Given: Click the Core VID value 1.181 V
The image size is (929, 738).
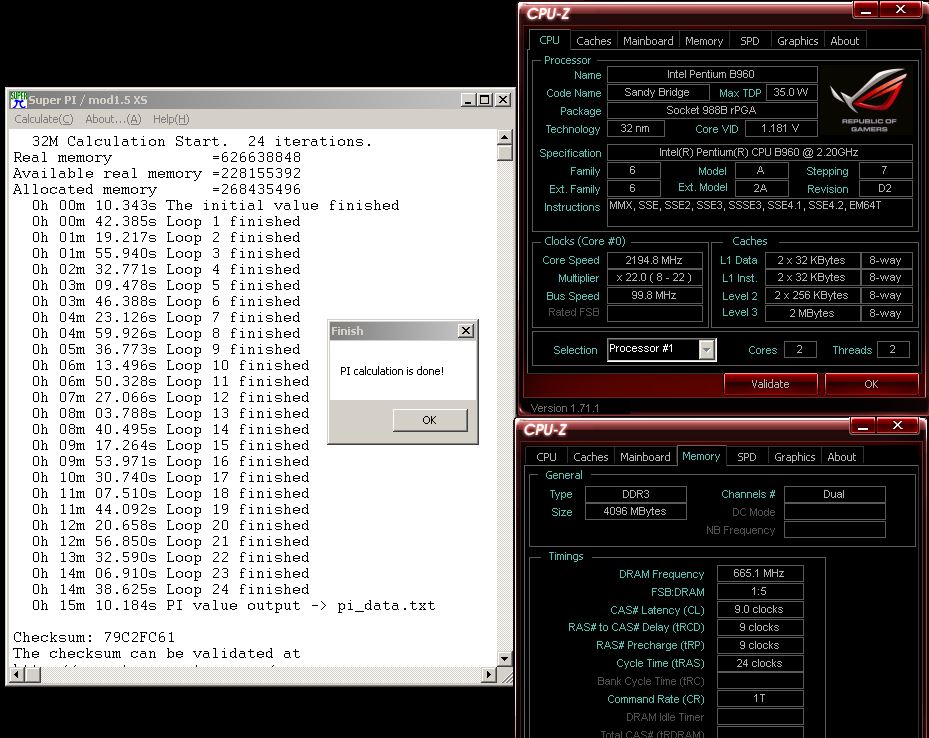Looking at the screenshot, I should [780, 129].
